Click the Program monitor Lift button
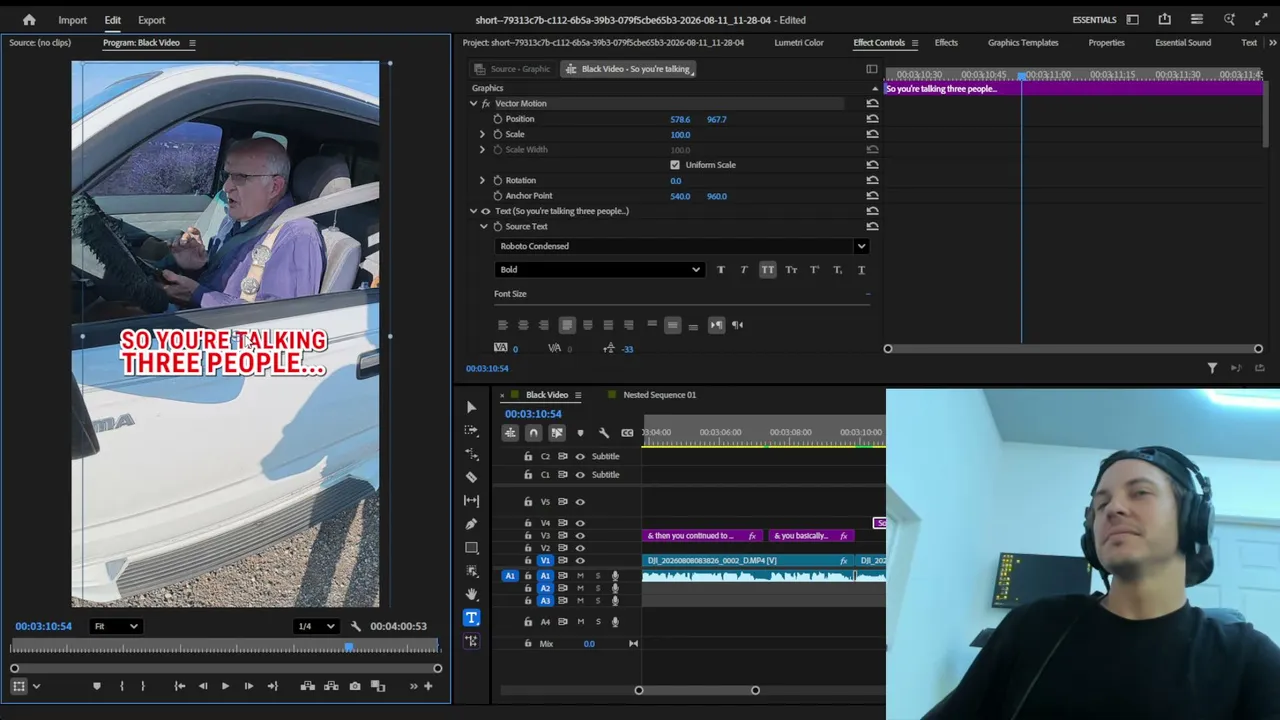1280x720 pixels. [307, 686]
